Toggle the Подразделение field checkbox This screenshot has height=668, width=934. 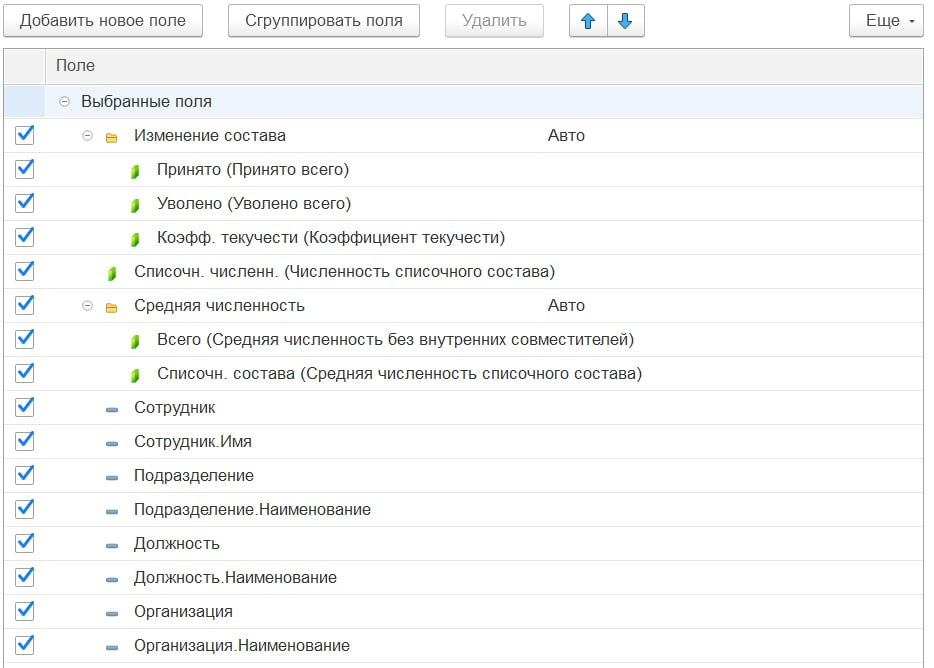25,475
